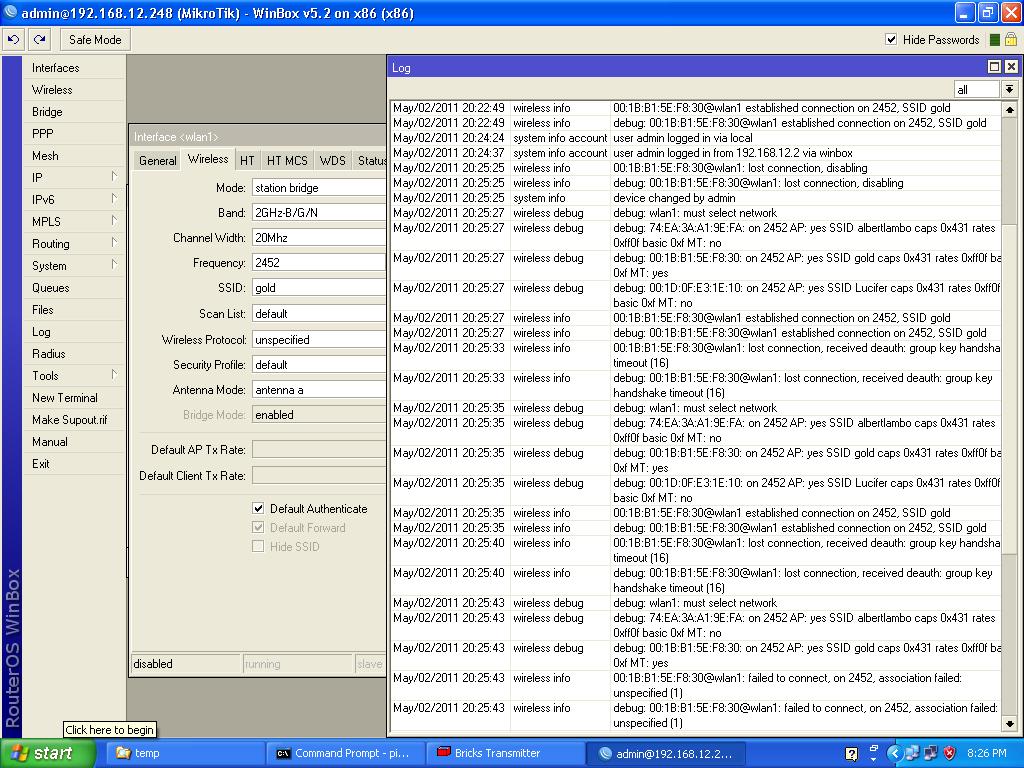Toggle the Hide Passwords checkbox
Viewport: 1024px width, 768px height.
pyautogui.click(x=891, y=40)
